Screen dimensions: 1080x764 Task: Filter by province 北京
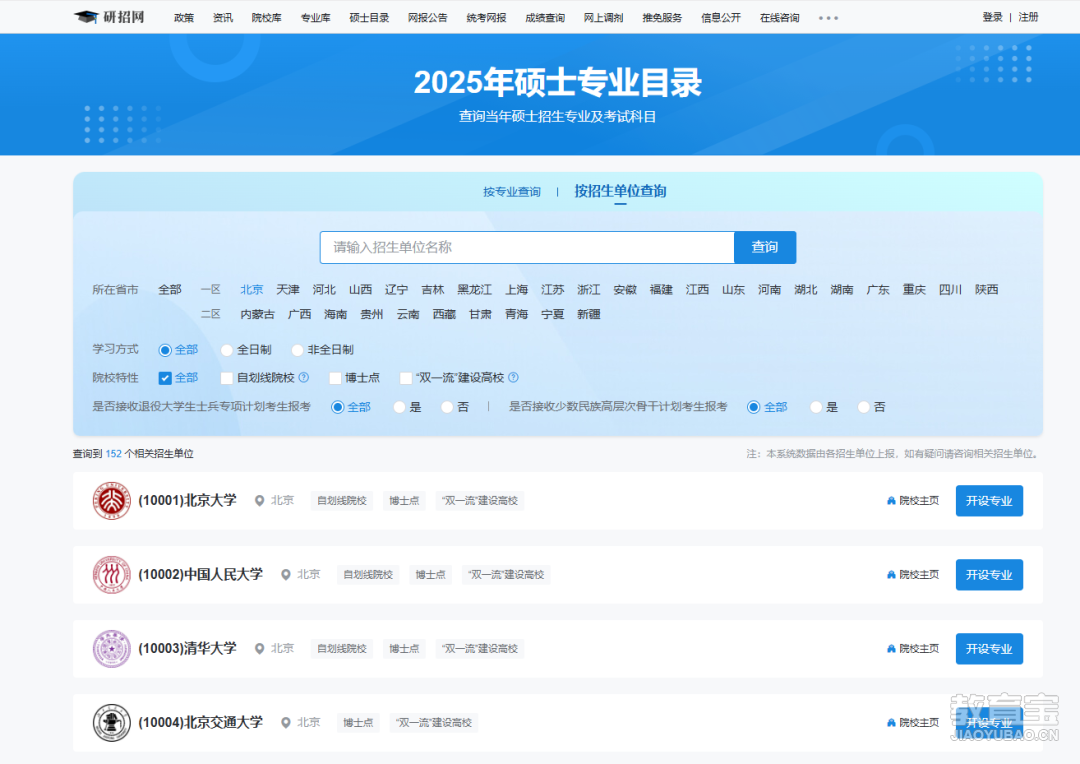pyautogui.click(x=251, y=290)
